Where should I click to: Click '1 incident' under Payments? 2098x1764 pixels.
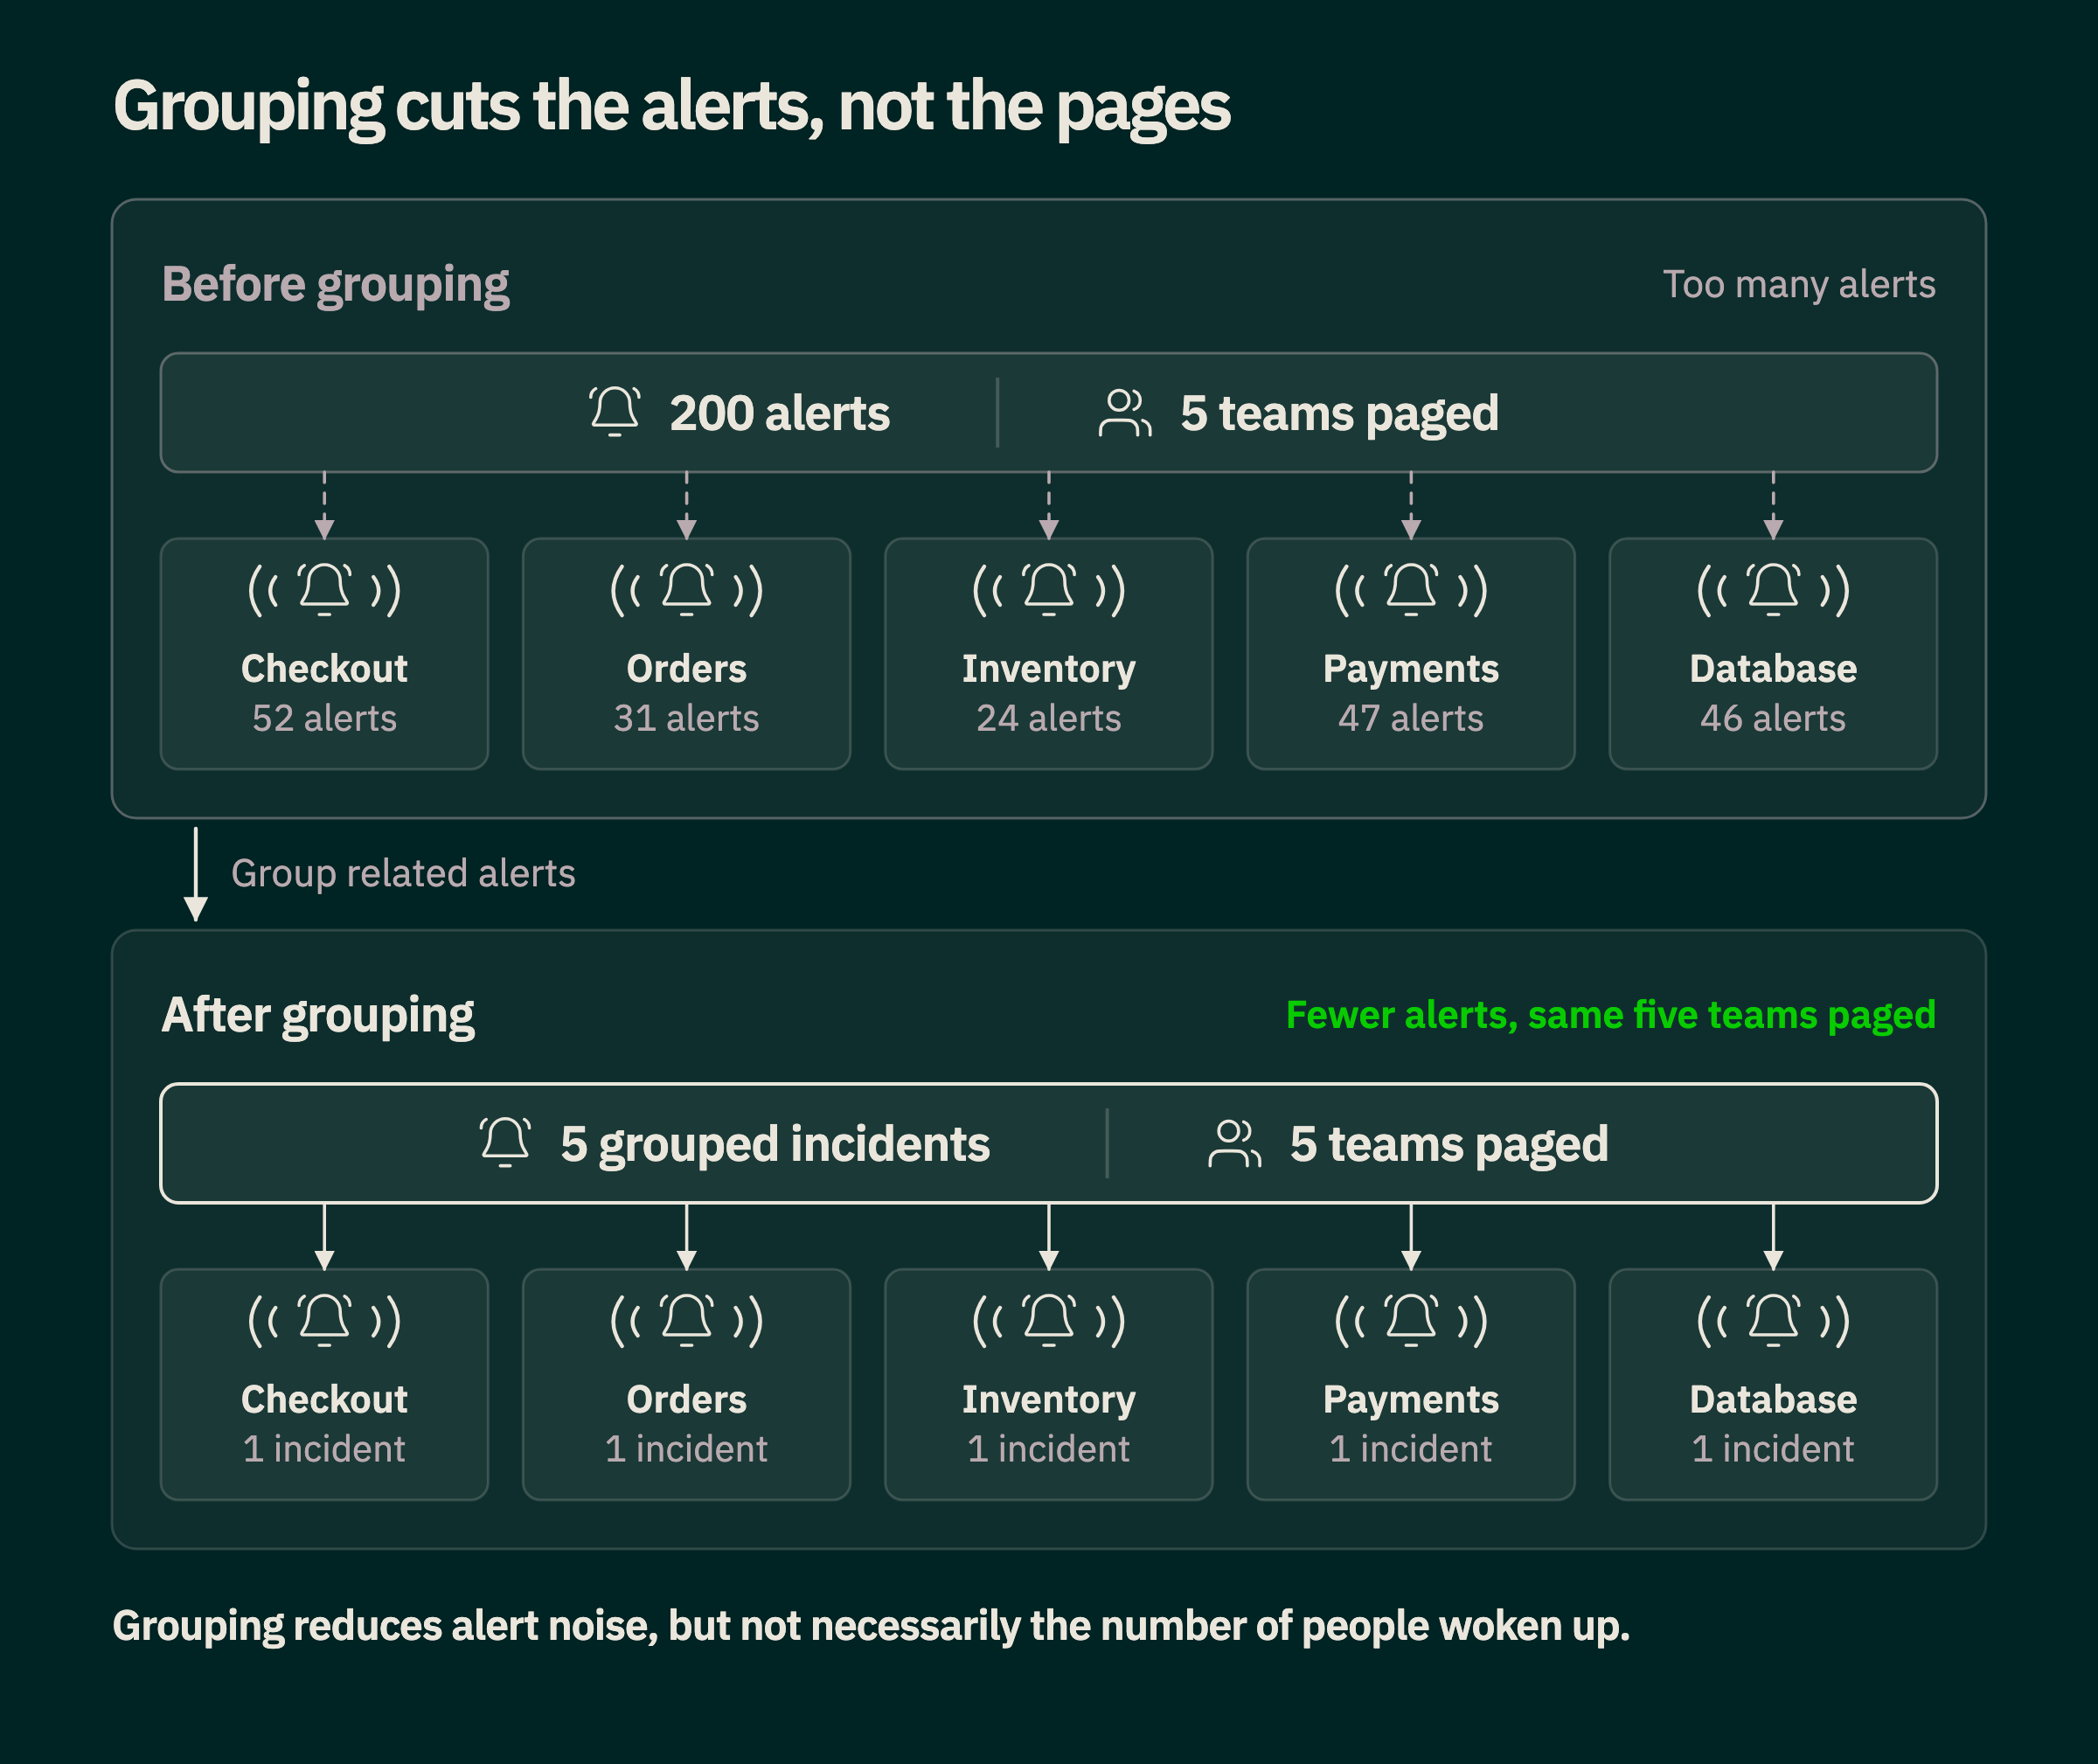(1410, 1449)
